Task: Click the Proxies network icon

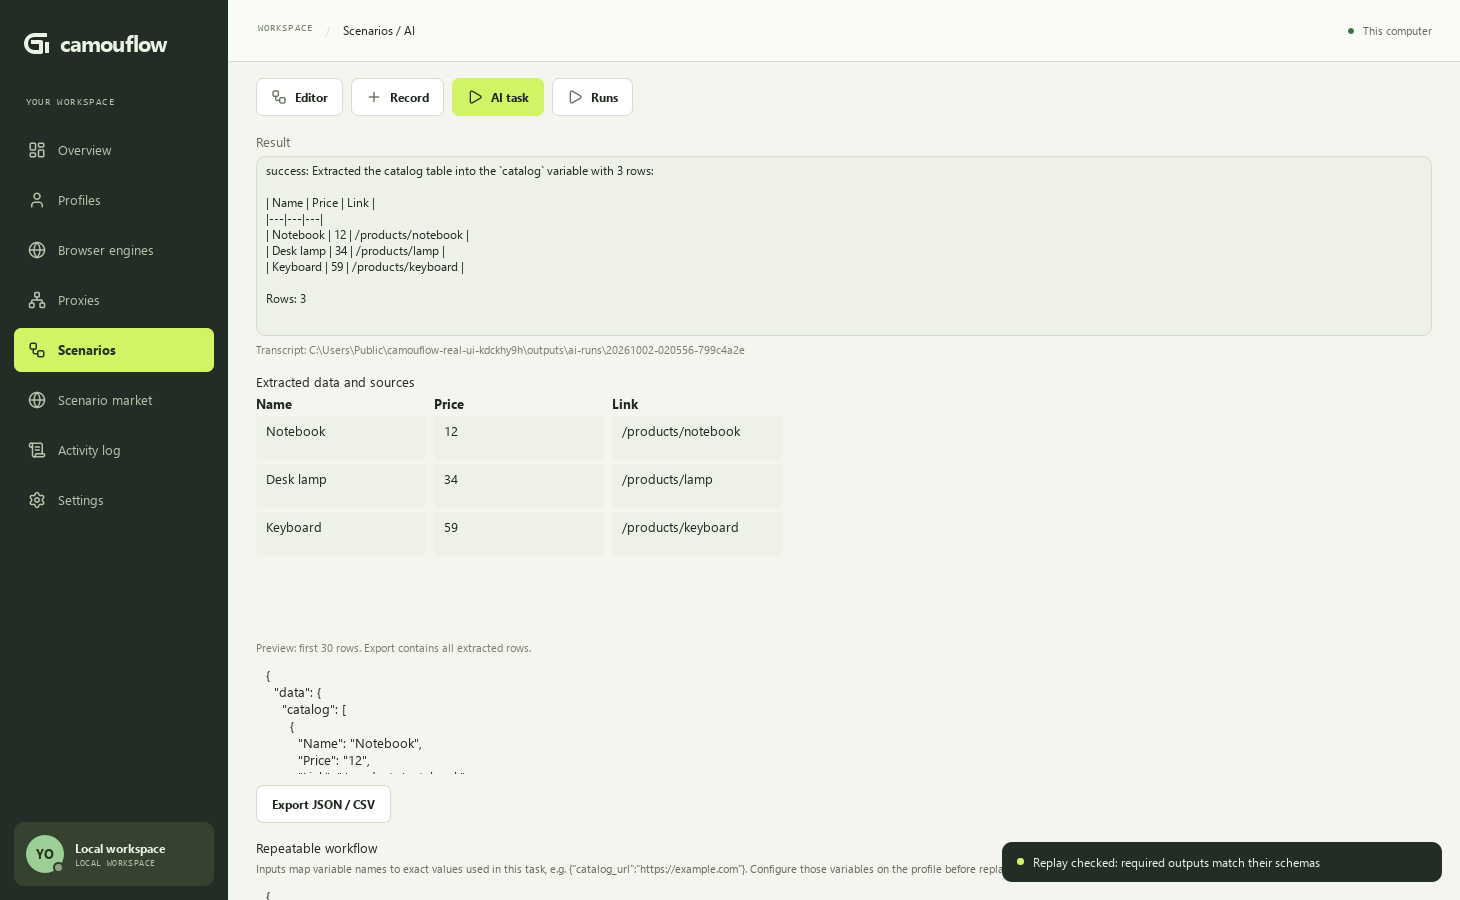Action: [37, 300]
